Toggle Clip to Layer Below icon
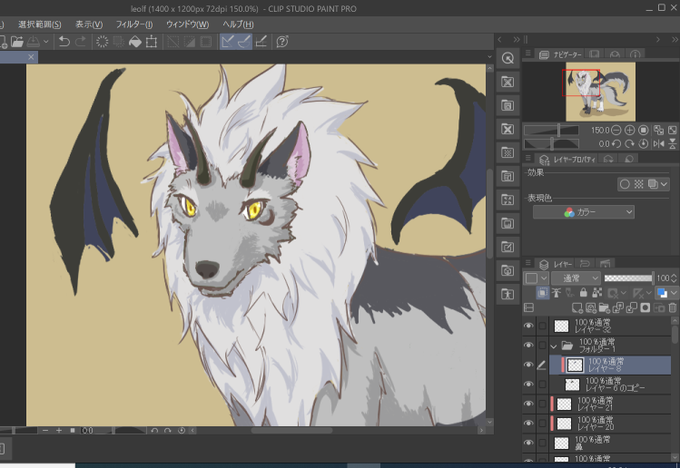Viewport: 680px width, 468px height. tap(542, 293)
